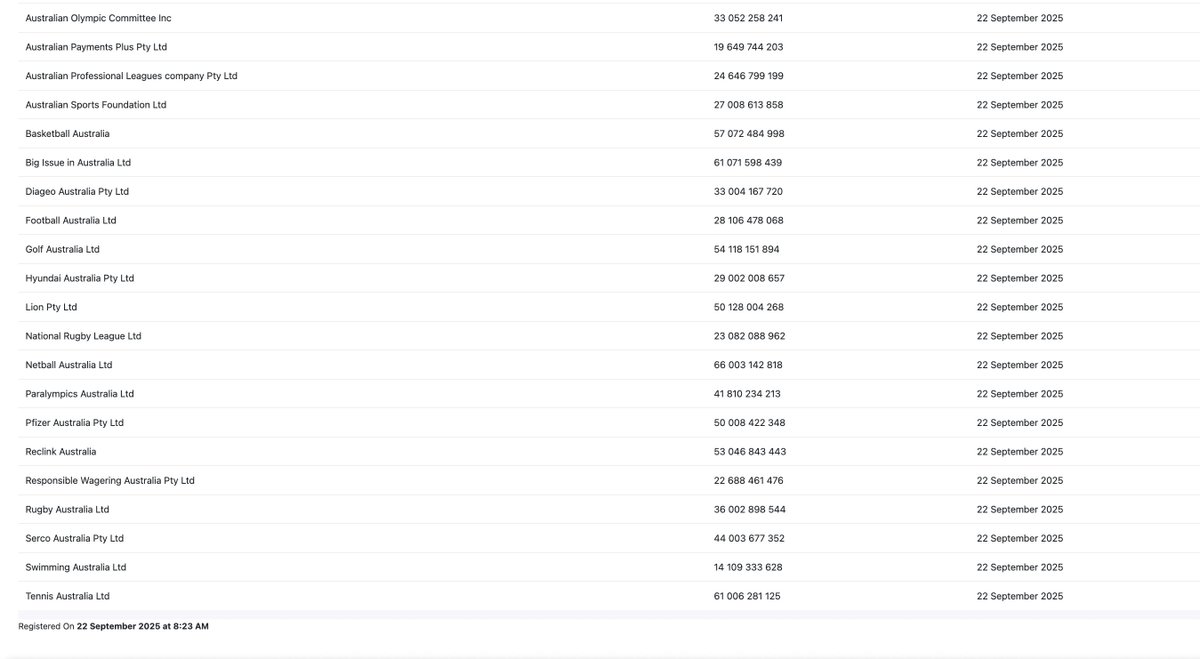The image size is (1200, 659).
Task: Select Basketball Australia entry
Action: pyautogui.click(x=68, y=134)
